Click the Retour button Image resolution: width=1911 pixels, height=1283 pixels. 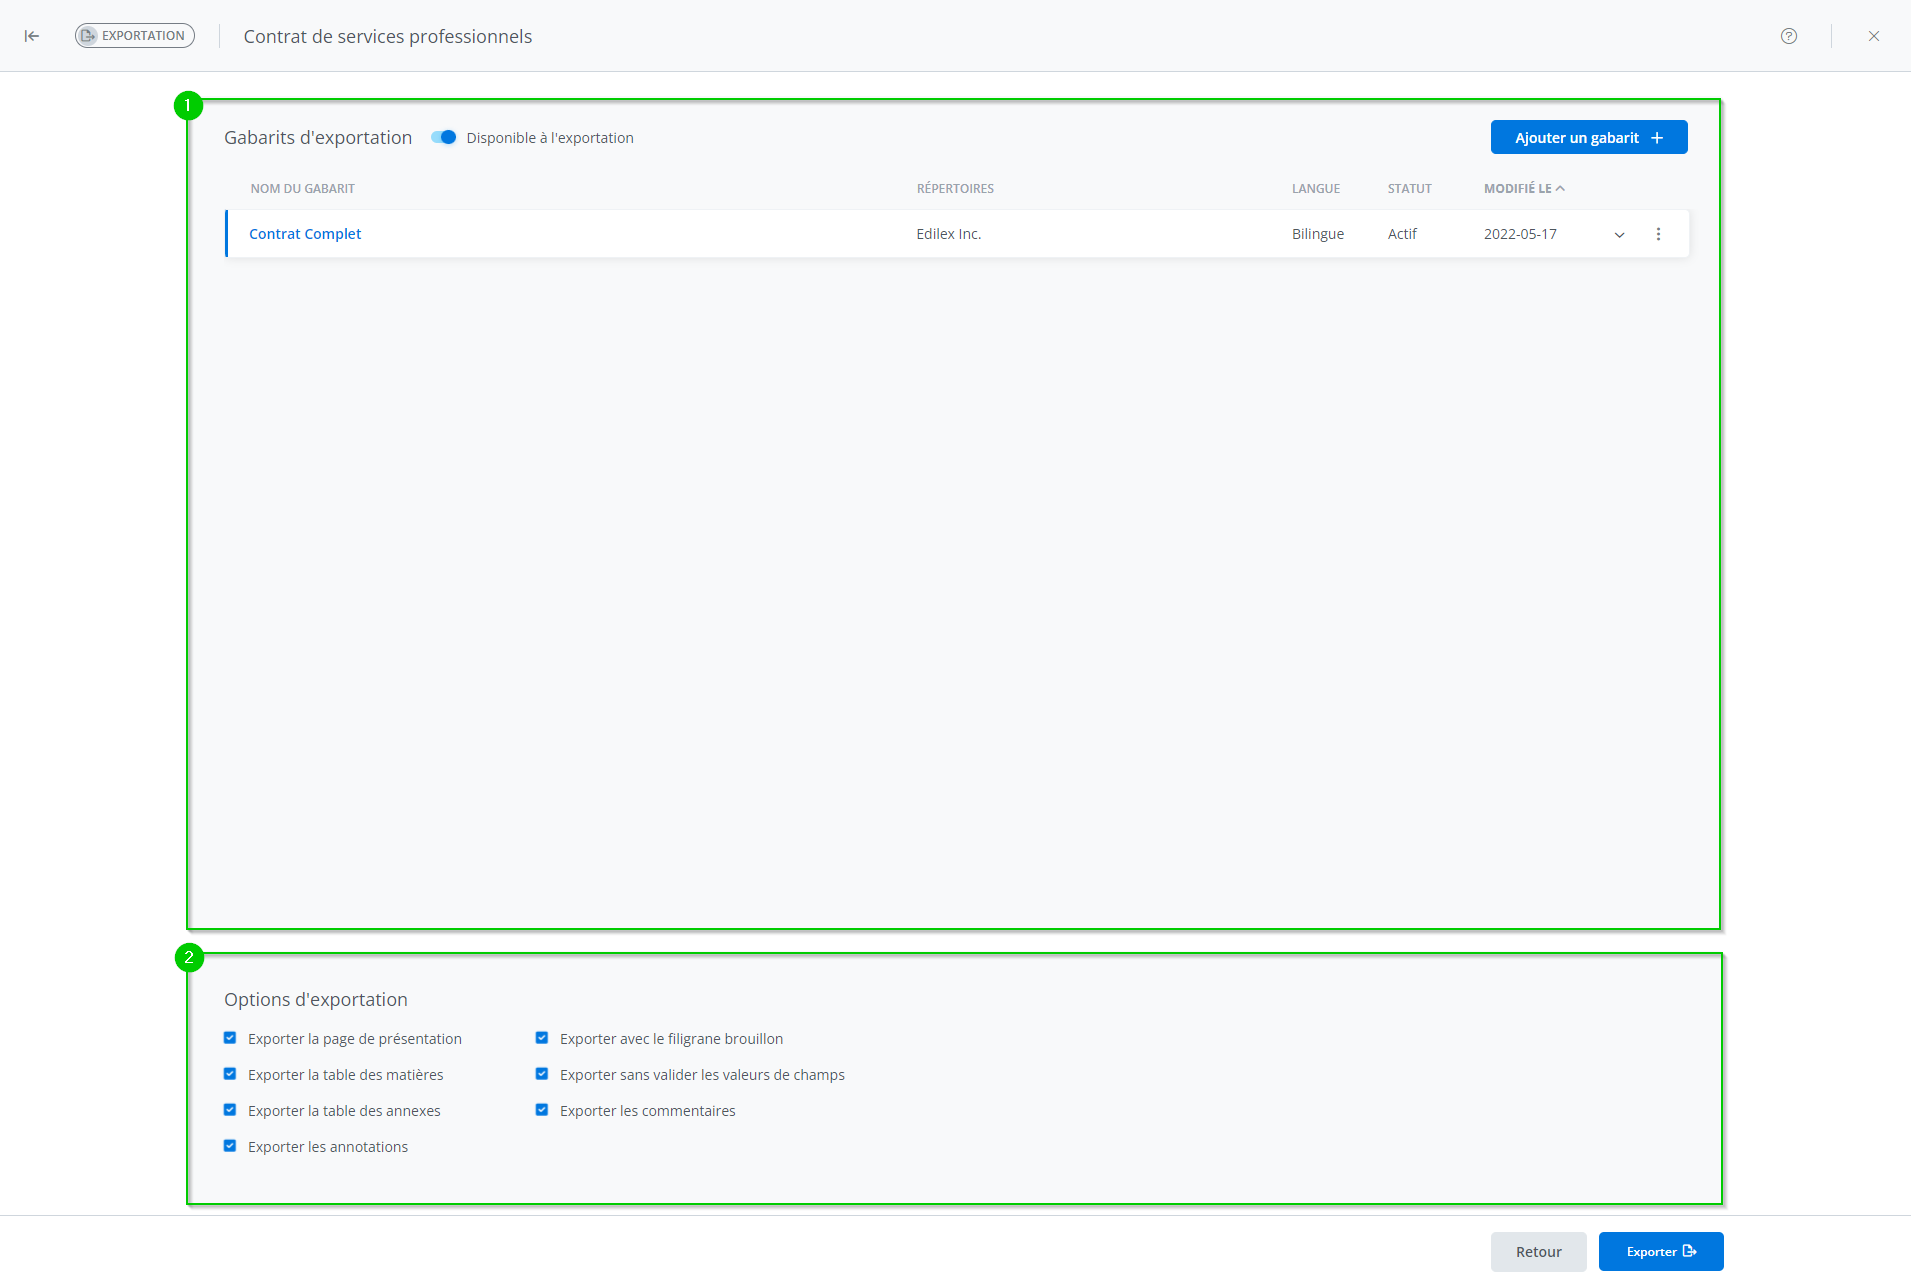[x=1538, y=1252]
